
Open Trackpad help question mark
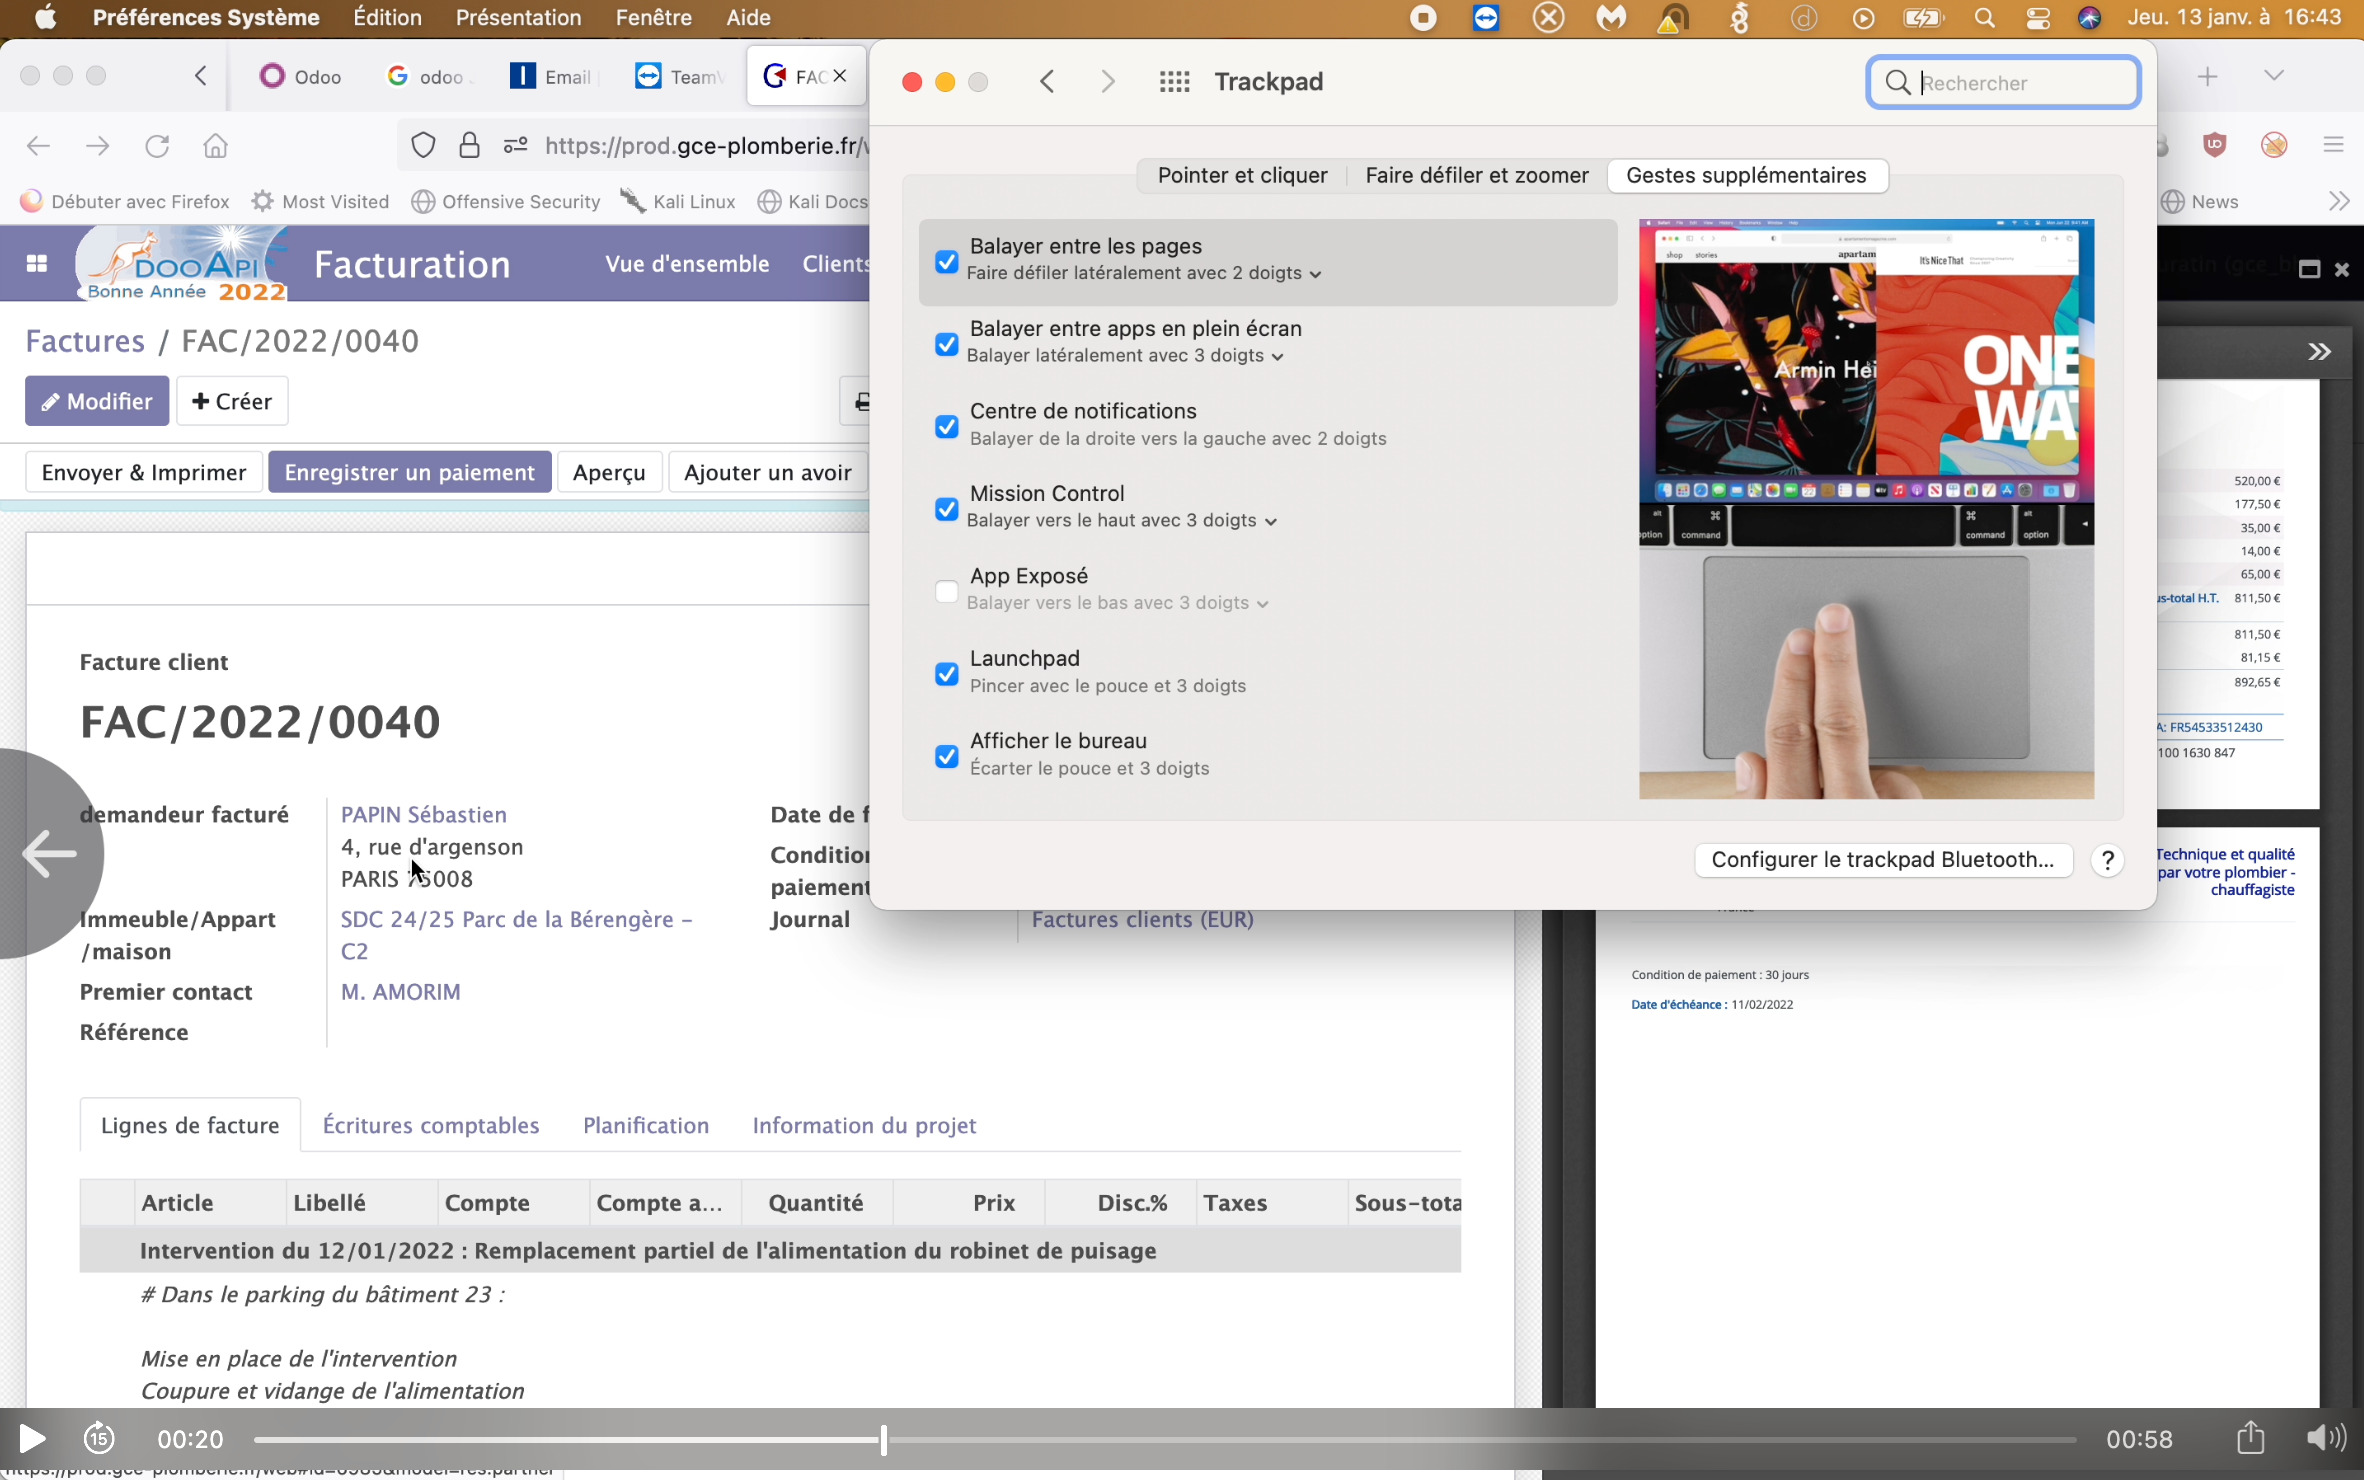click(2107, 860)
